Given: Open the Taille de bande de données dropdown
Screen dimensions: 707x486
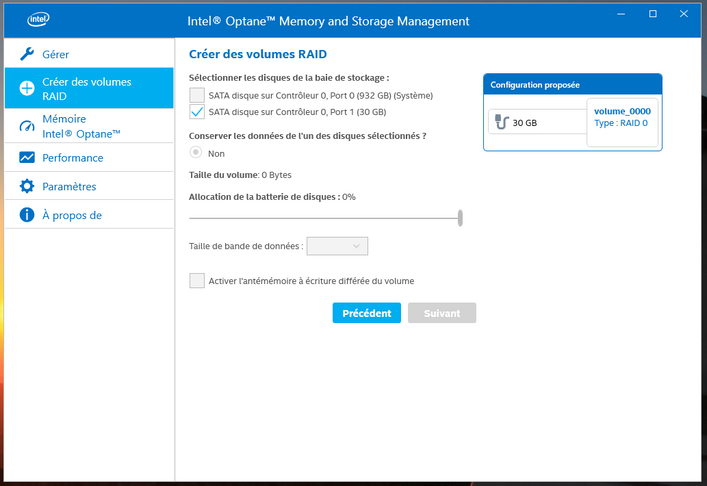Looking at the screenshot, I should click(x=338, y=246).
